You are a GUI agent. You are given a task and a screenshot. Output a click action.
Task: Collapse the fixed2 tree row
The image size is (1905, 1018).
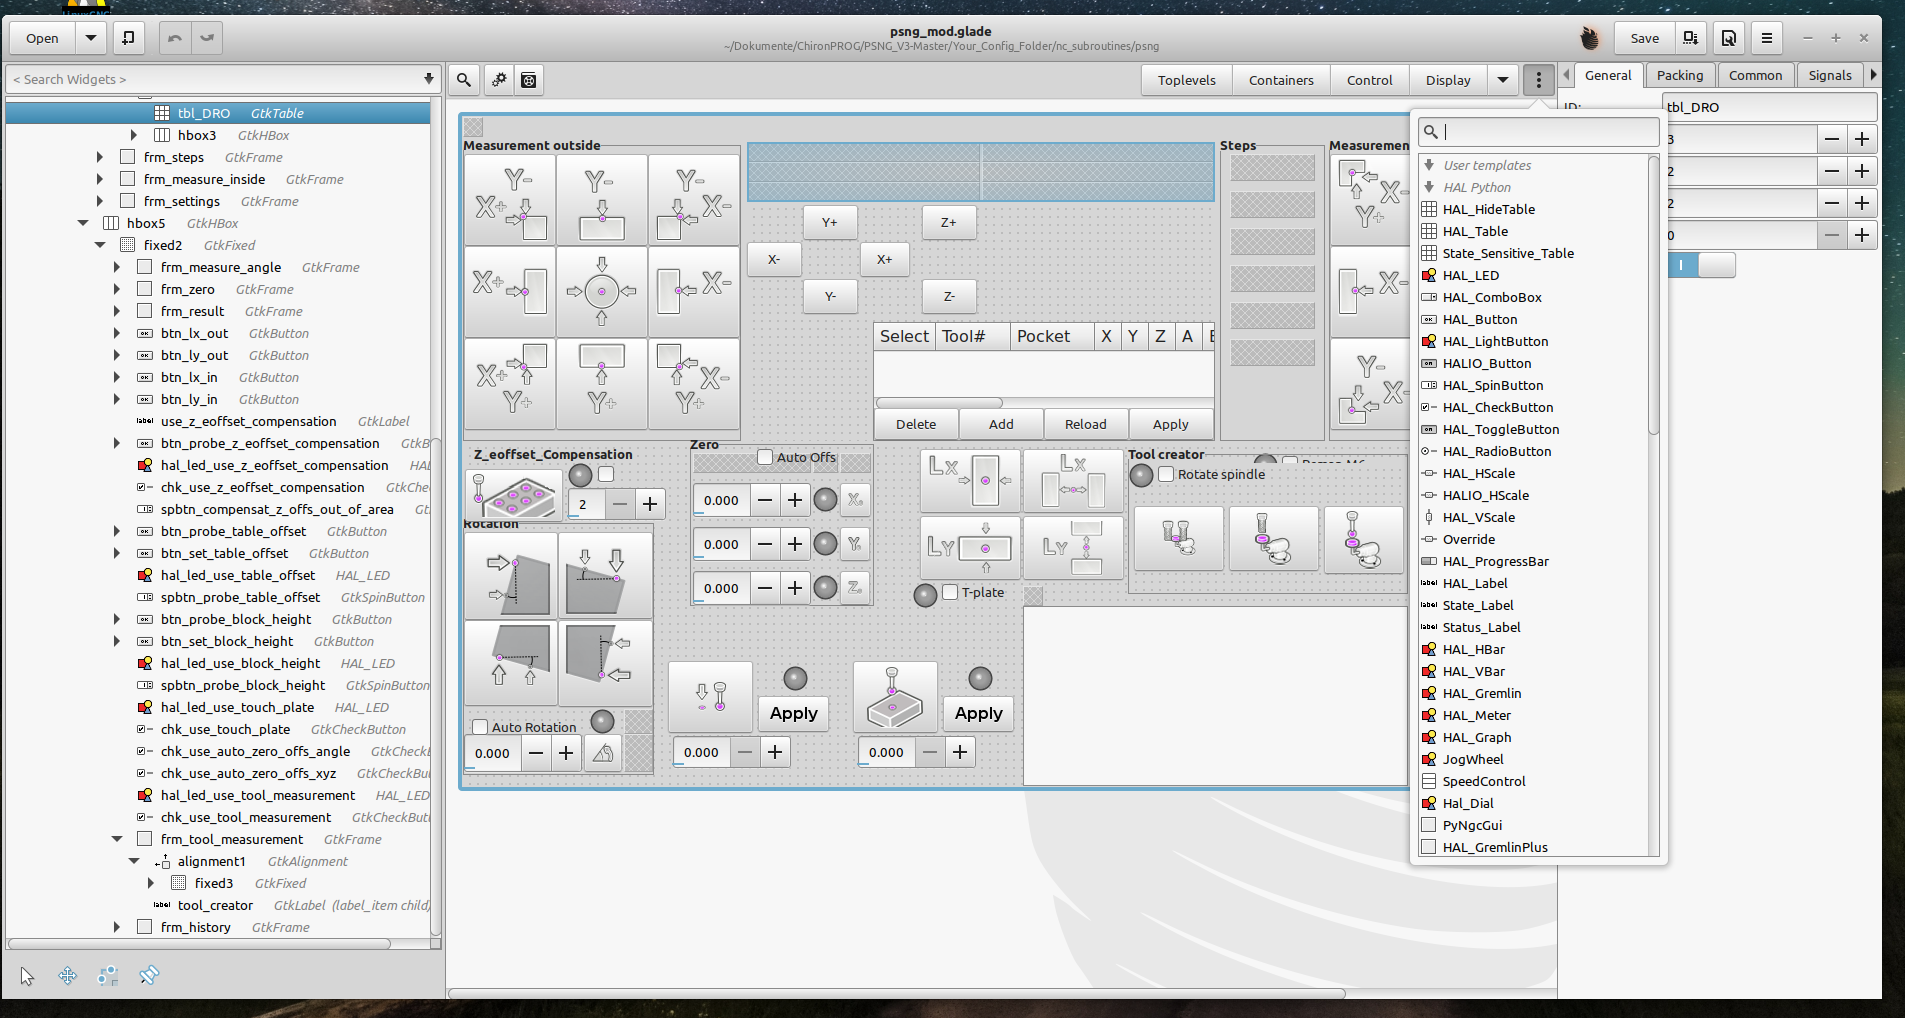coord(100,245)
